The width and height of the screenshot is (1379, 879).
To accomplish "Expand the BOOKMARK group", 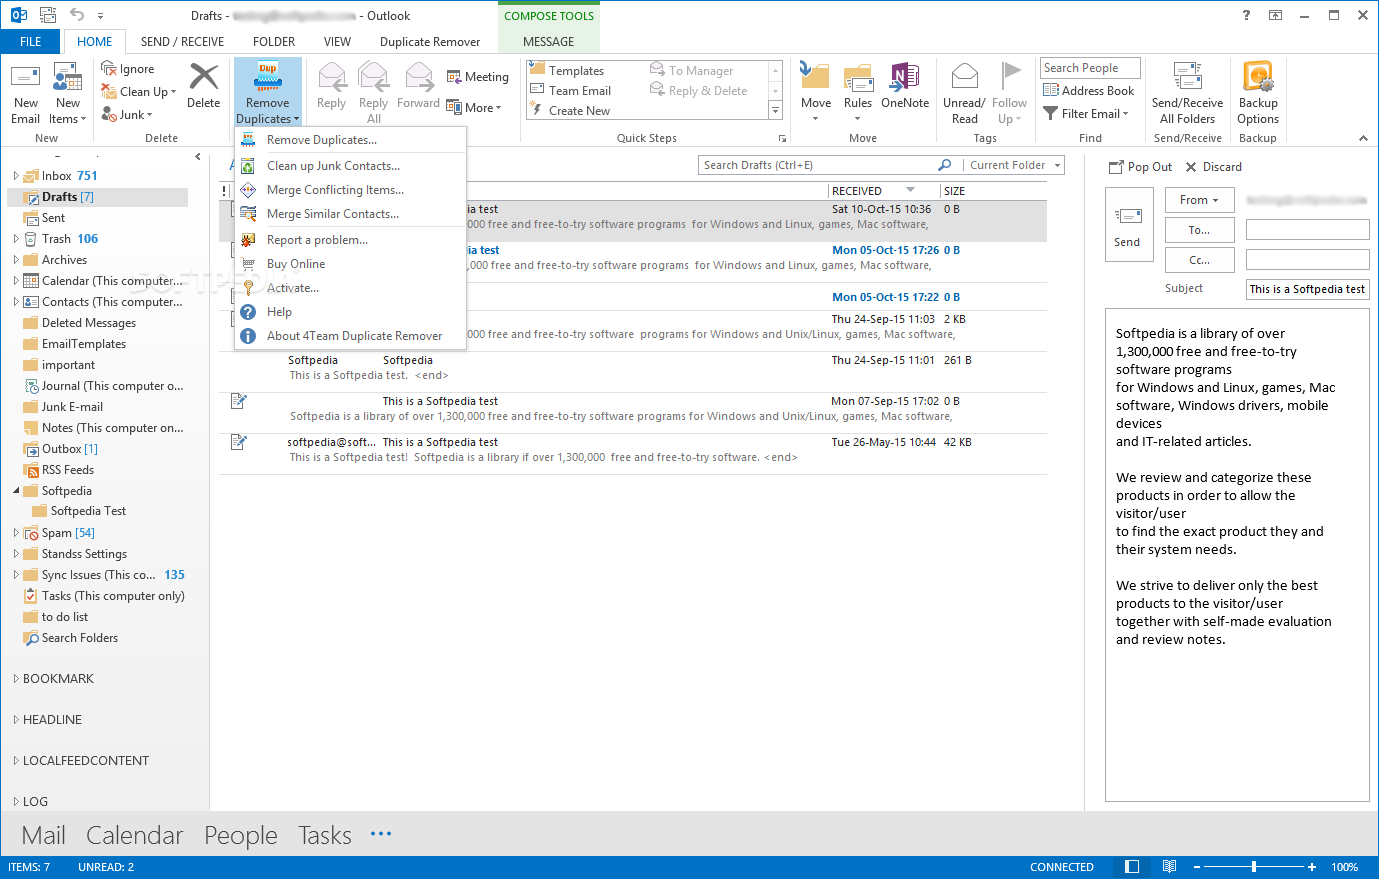I will 16,679.
